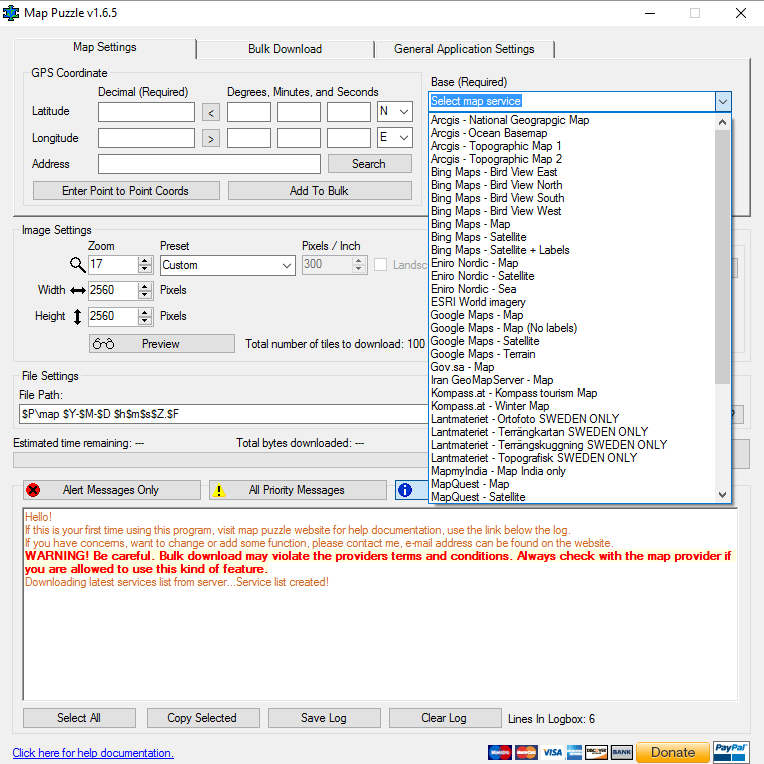Click the service list scroll down arrow
Screen dimensions: 764x764
[x=722, y=495]
